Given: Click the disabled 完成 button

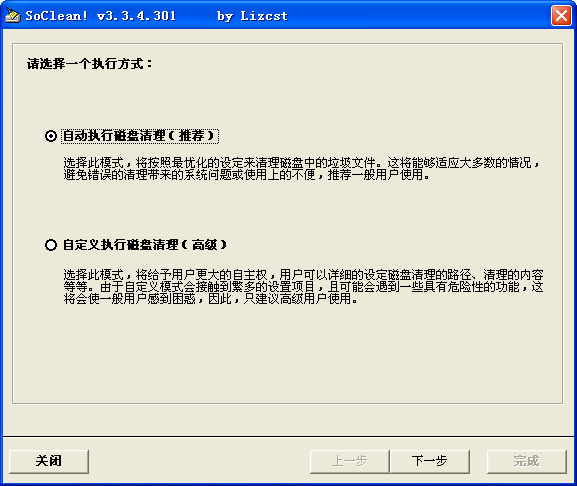Looking at the screenshot, I should click(x=527, y=461).
